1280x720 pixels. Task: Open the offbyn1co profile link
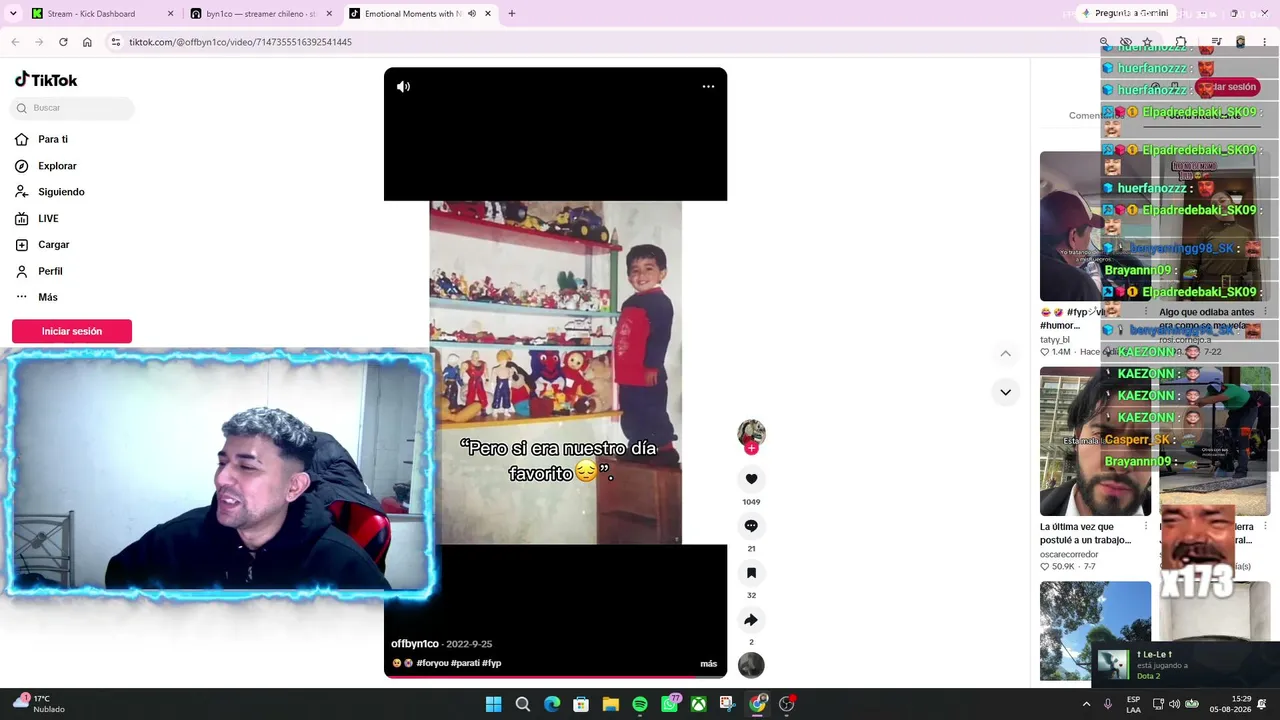coord(414,644)
